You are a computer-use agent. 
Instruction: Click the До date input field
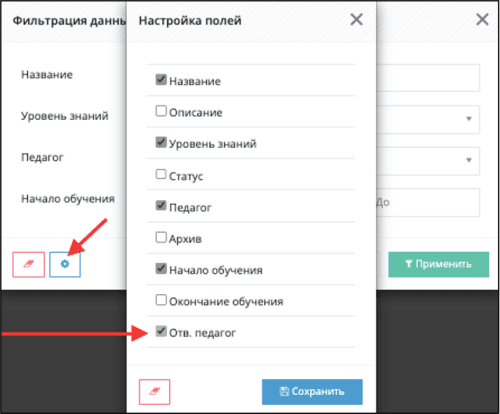click(428, 202)
